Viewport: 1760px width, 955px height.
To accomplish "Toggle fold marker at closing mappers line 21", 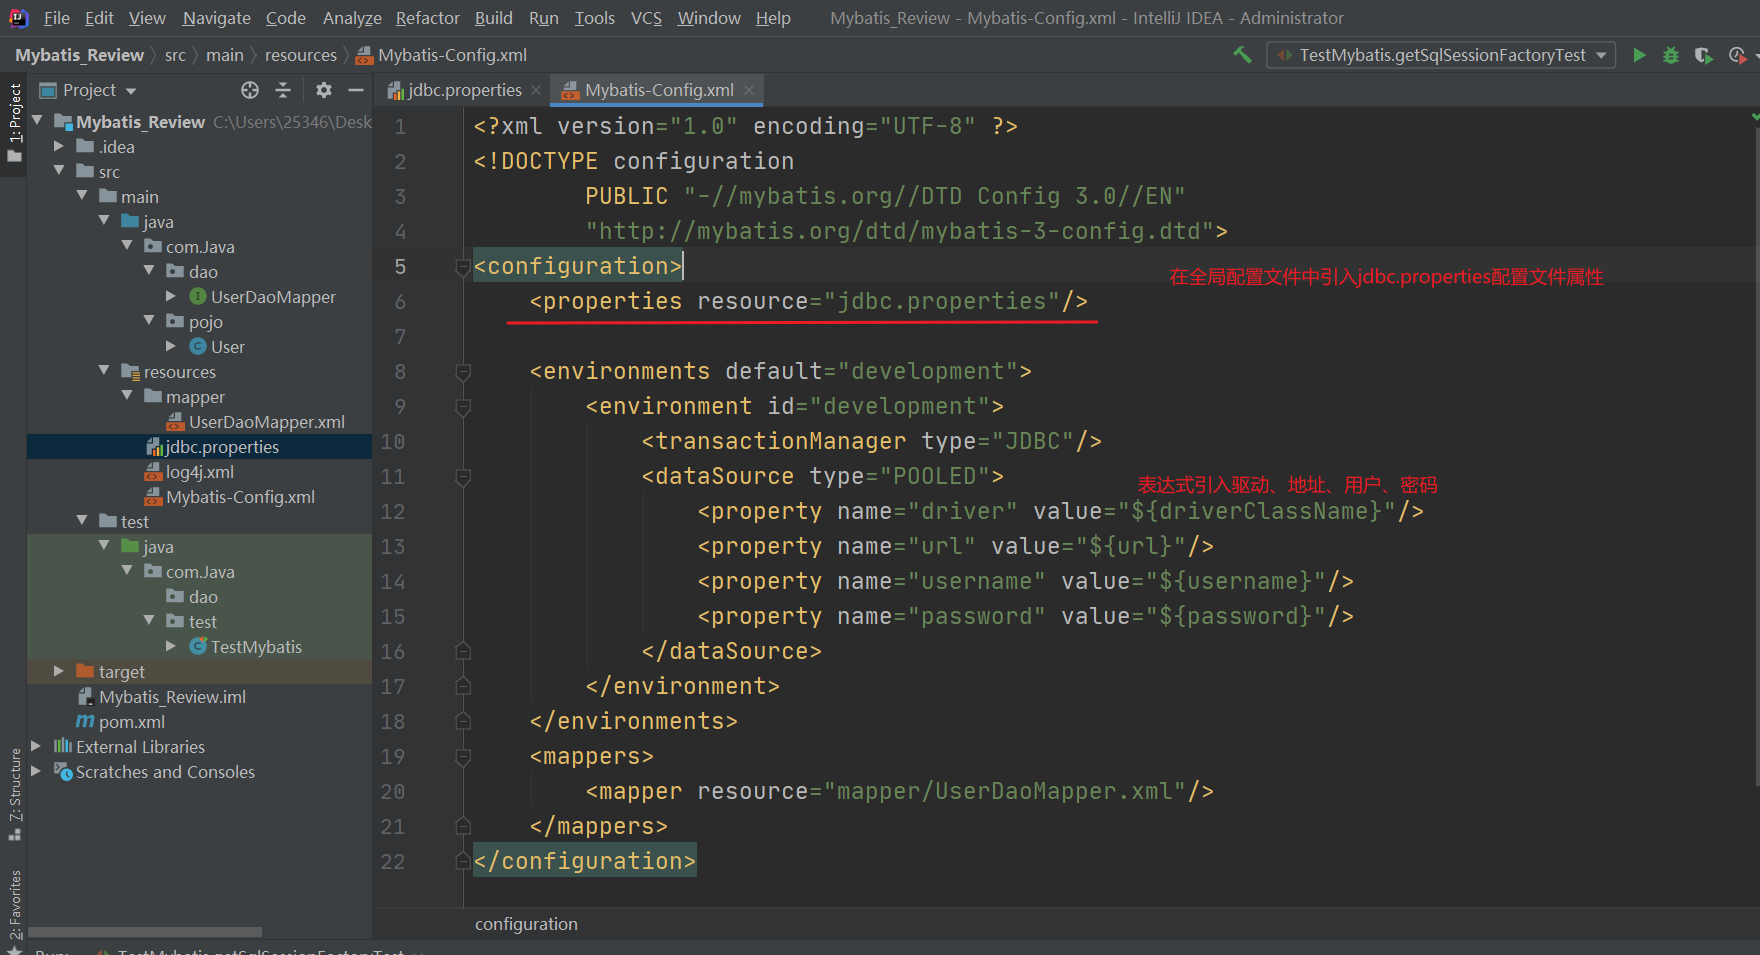I will (462, 827).
